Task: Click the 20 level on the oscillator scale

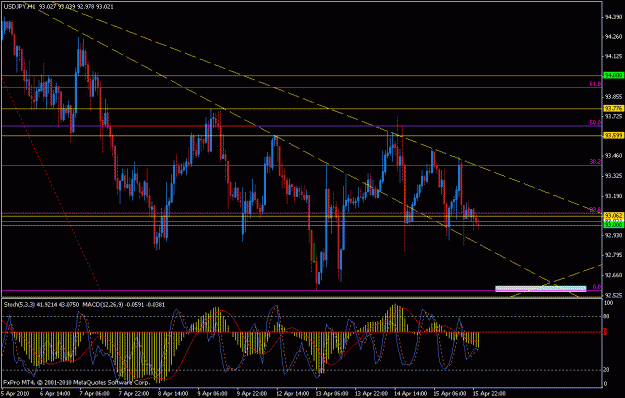Action: [606, 370]
